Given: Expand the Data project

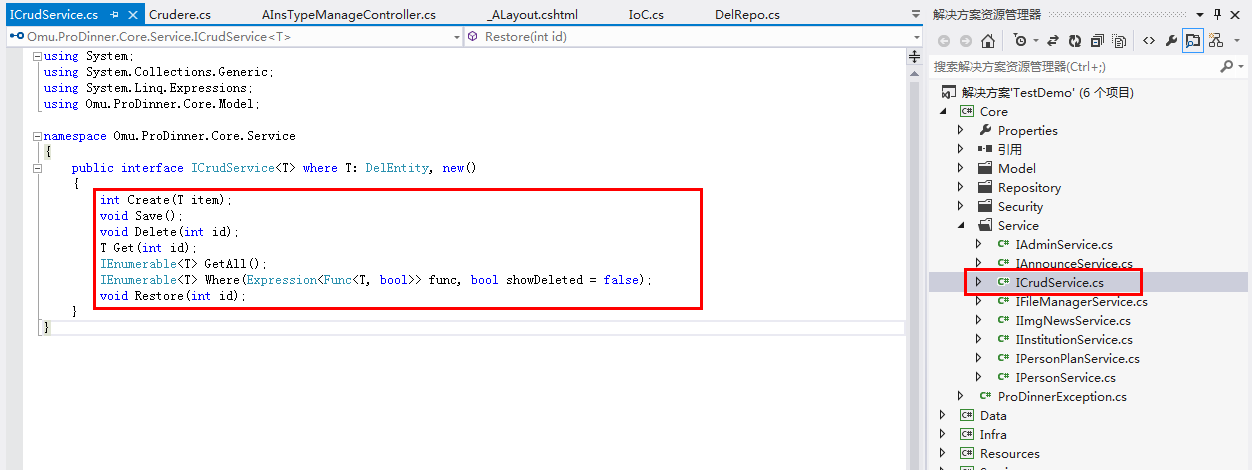Looking at the screenshot, I should [x=943, y=415].
